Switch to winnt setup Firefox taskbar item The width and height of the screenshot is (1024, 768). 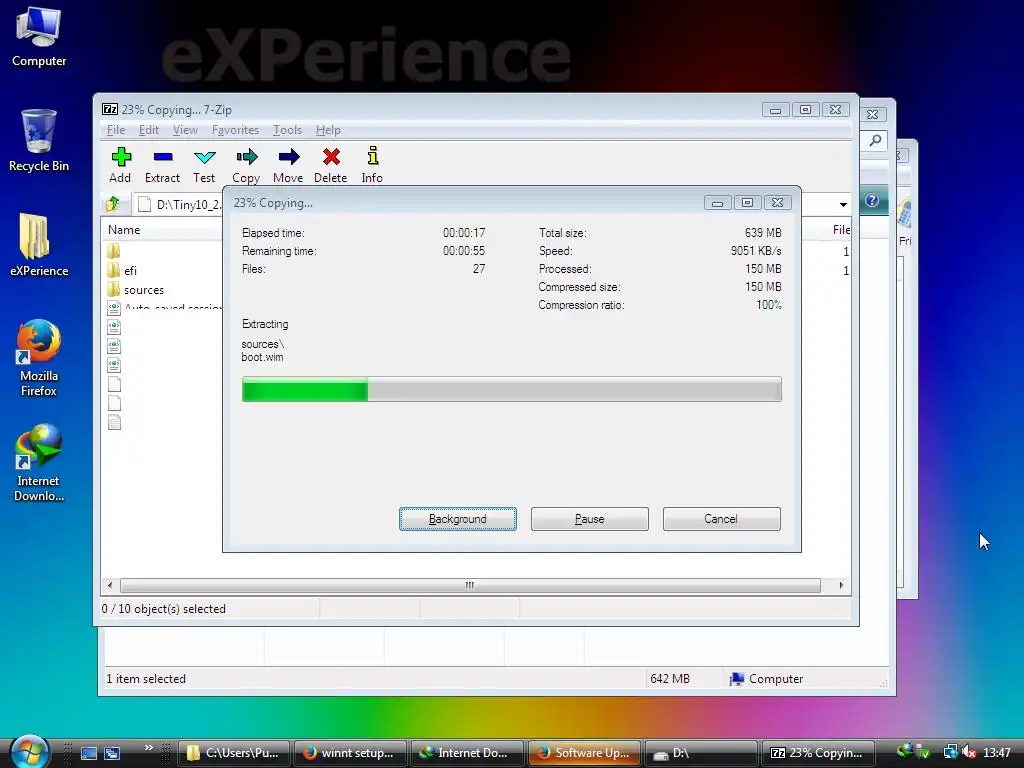point(350,753)
